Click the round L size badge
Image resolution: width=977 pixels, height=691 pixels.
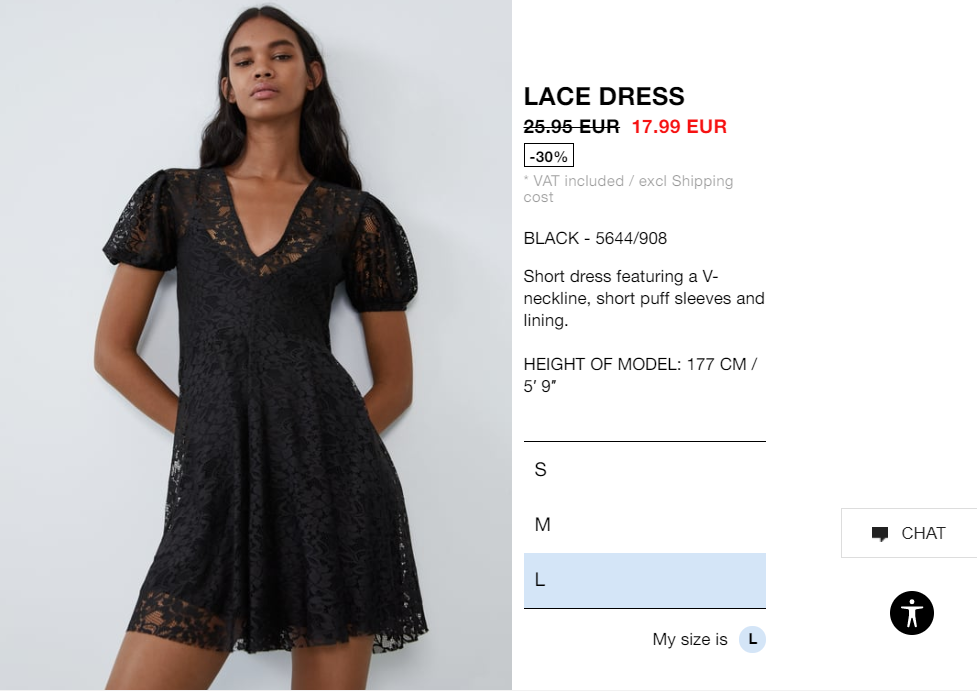[752, 639]
